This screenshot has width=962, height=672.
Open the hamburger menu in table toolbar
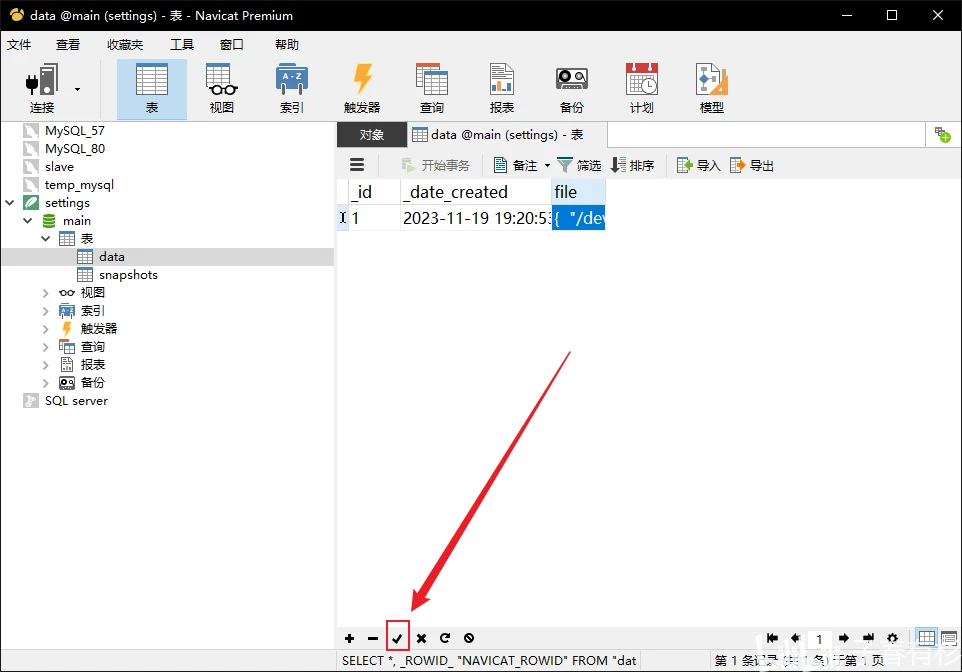coord(357,165)
